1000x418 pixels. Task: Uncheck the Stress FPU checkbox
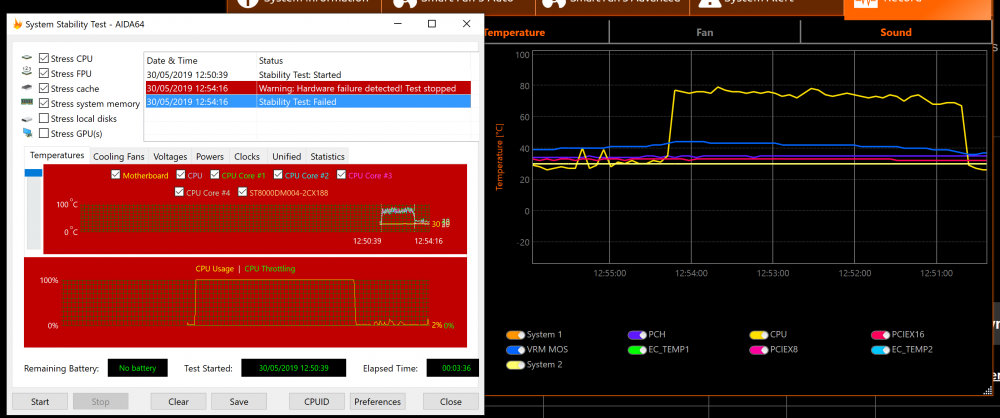coord(44,73)
